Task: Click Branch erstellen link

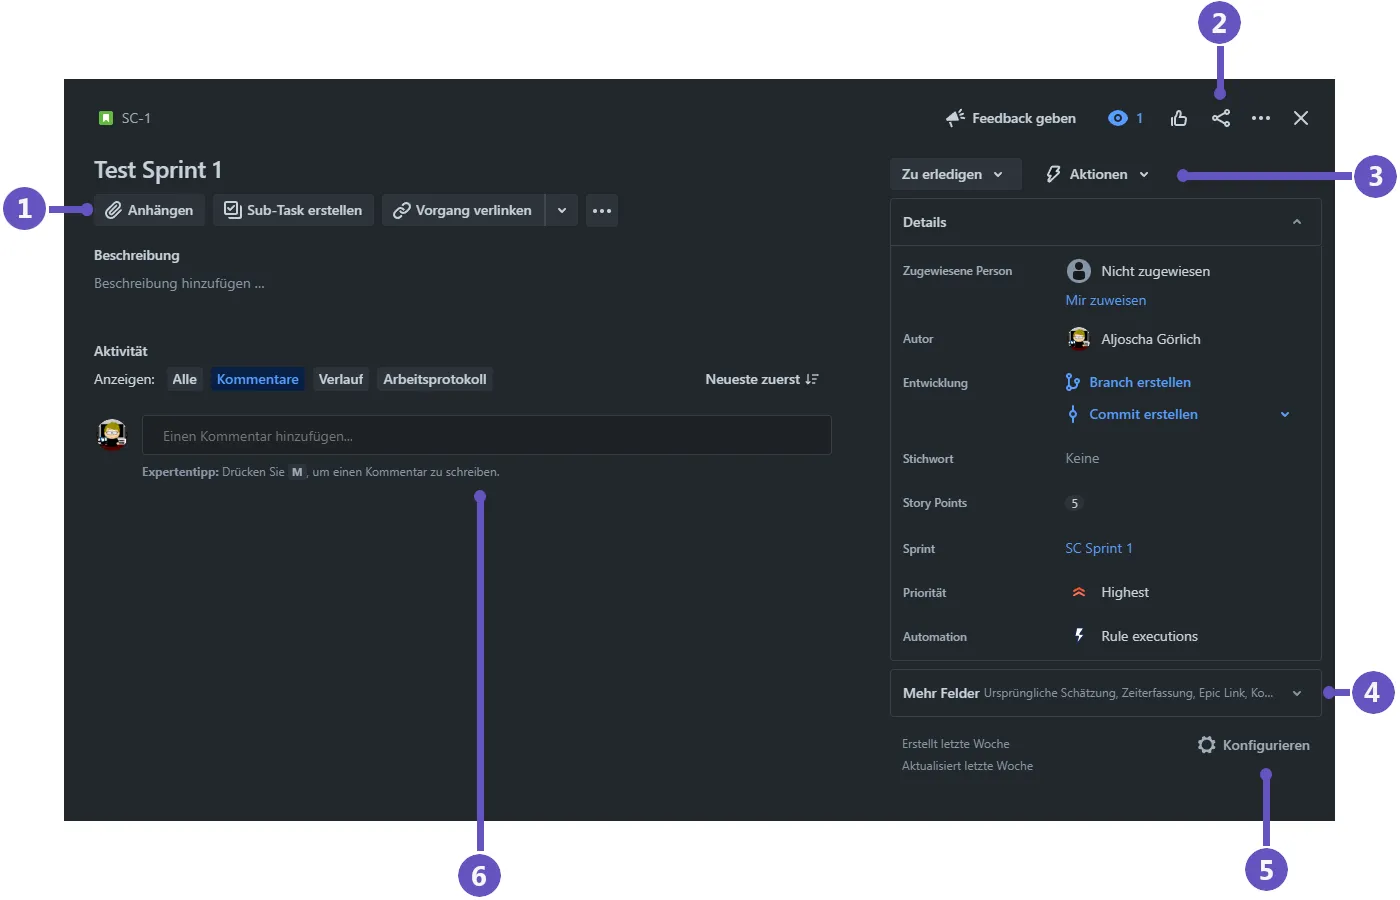Action: click(x=1140, y=382)
